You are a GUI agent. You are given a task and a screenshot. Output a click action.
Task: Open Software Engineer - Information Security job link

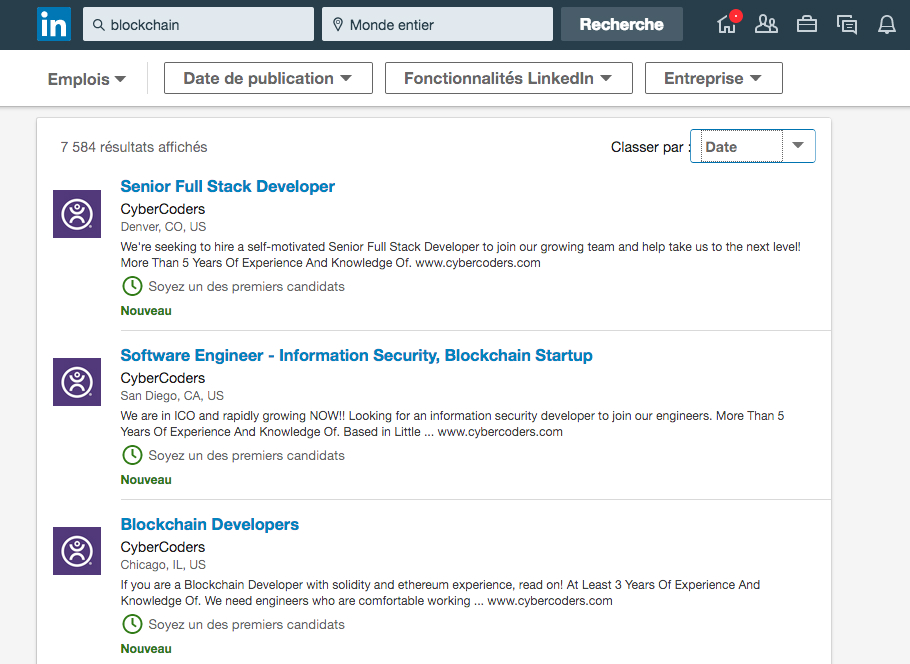356,355
